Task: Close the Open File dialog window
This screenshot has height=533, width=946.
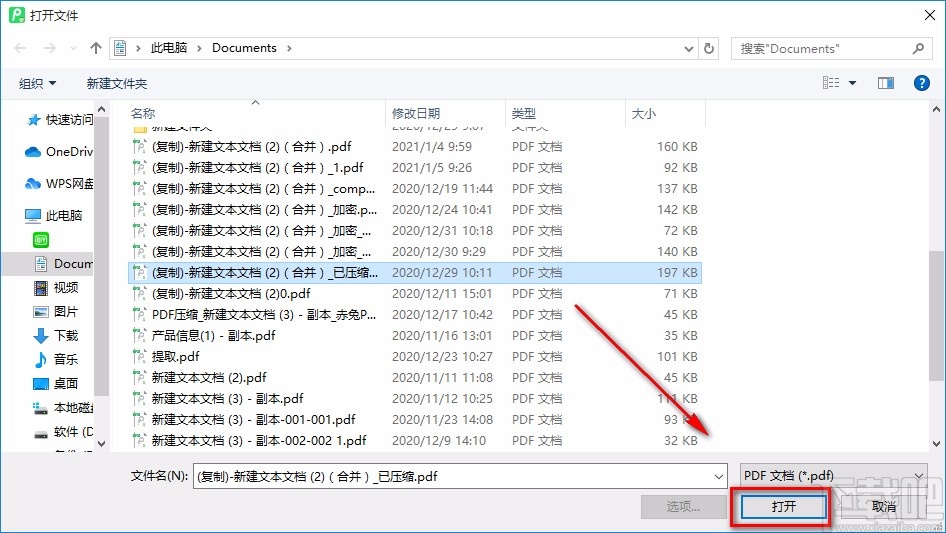Action: 930,15
